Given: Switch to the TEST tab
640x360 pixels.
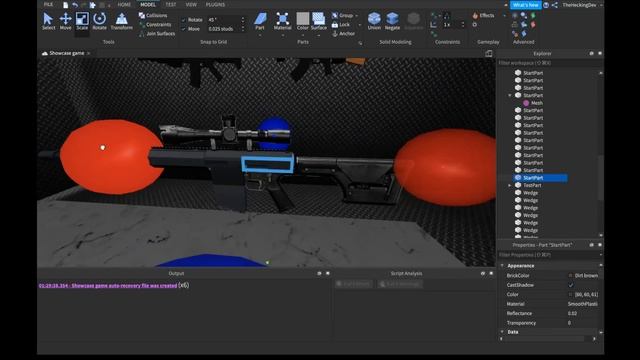Looking at the screenshot, I should [171, 5].
